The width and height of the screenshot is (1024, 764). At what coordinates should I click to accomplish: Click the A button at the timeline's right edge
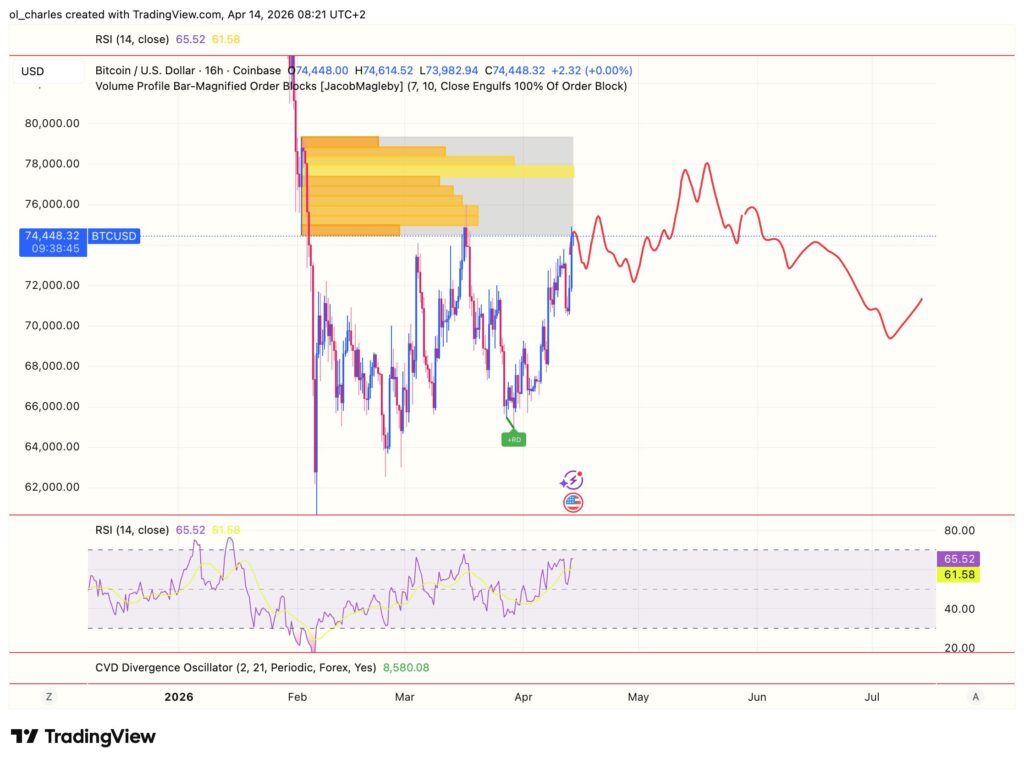(975, 696)
